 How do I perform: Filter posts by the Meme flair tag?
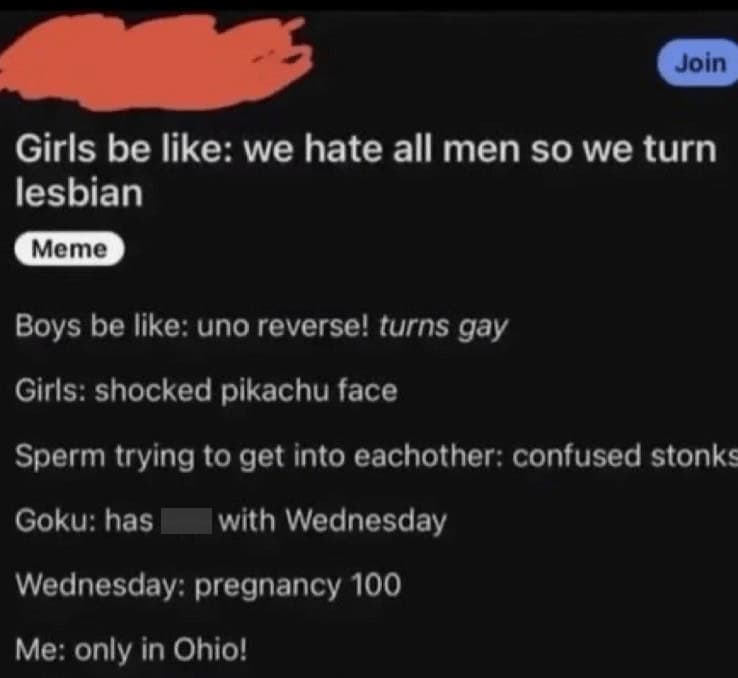(70, 248)
